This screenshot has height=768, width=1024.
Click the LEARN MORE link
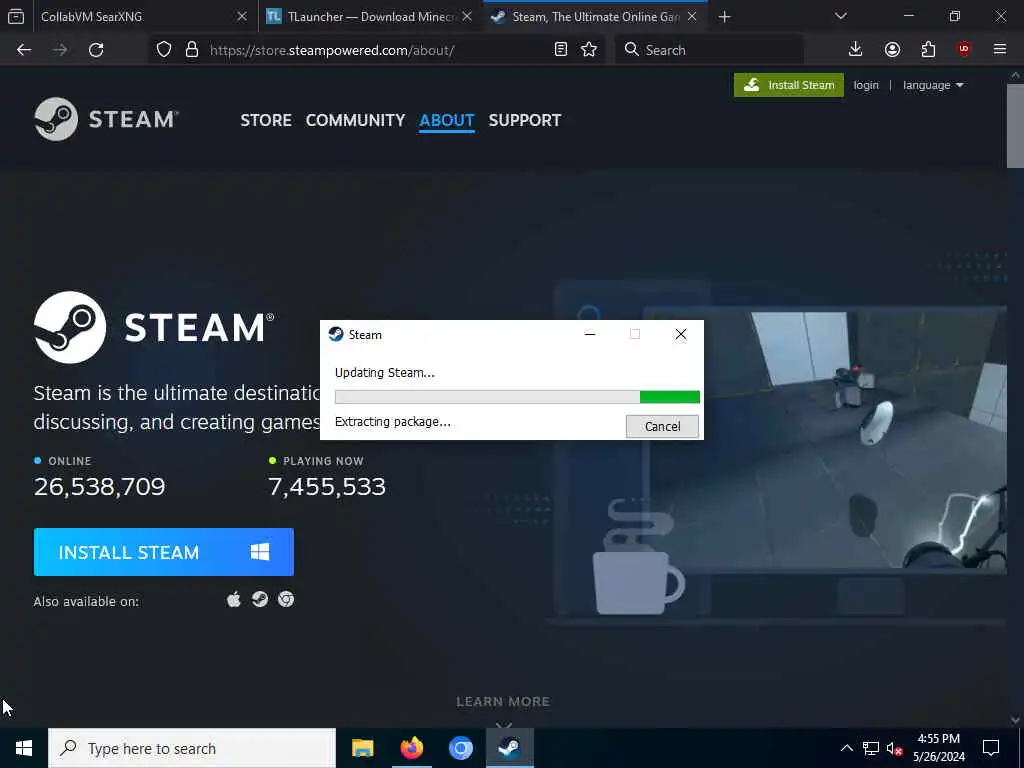pos(503,701)
